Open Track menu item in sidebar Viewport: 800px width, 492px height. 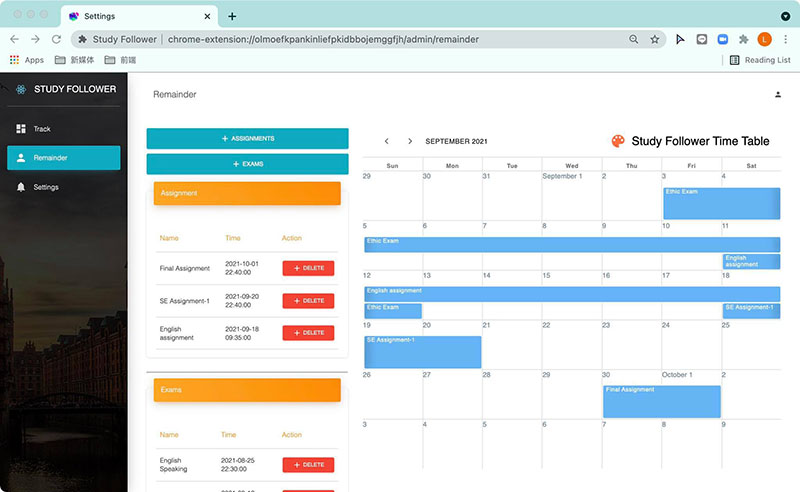tap(64, 129)
